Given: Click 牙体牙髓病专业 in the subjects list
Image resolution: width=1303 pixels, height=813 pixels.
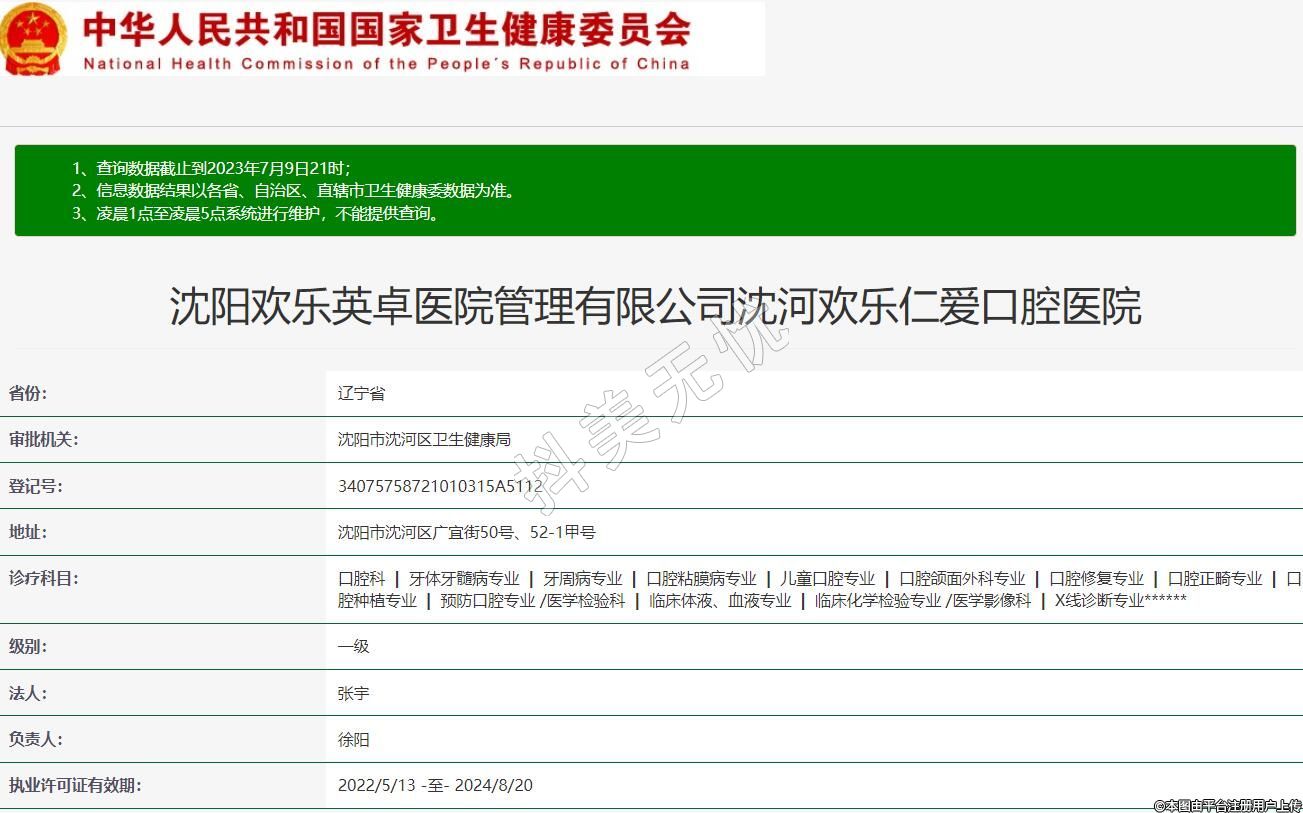Looking at the screenshot, I should [x=464, y=579].
